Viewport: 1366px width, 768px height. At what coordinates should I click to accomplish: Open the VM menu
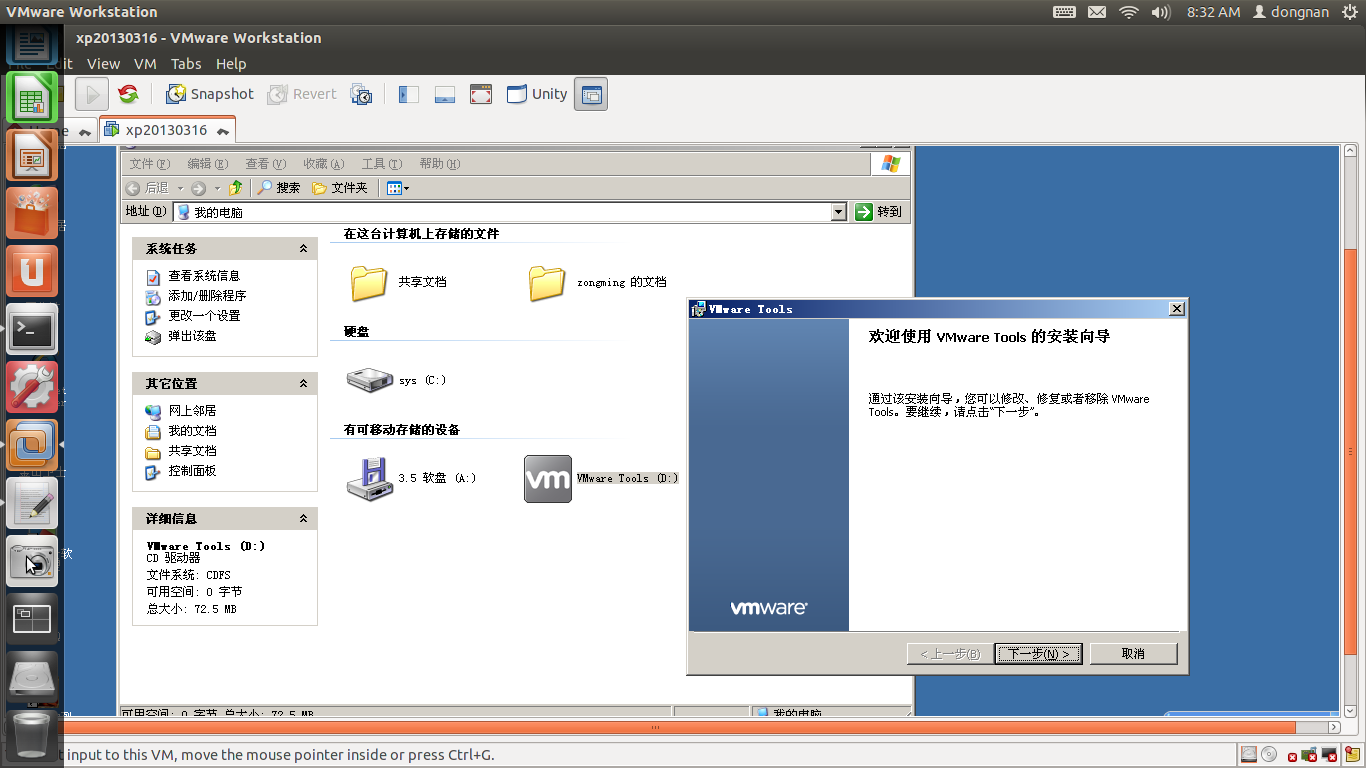click(145, 63)
